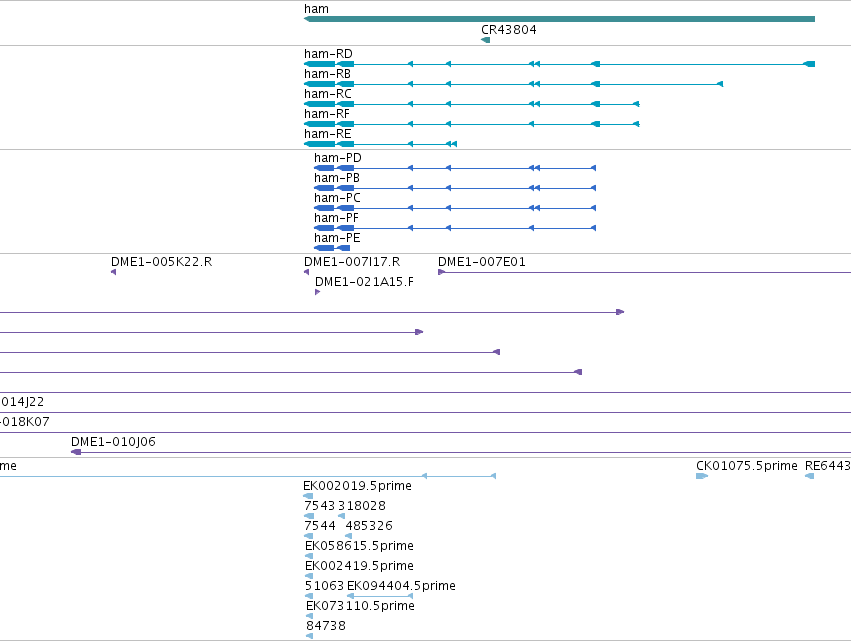Select the ham-PD protein label

[338, 158]
